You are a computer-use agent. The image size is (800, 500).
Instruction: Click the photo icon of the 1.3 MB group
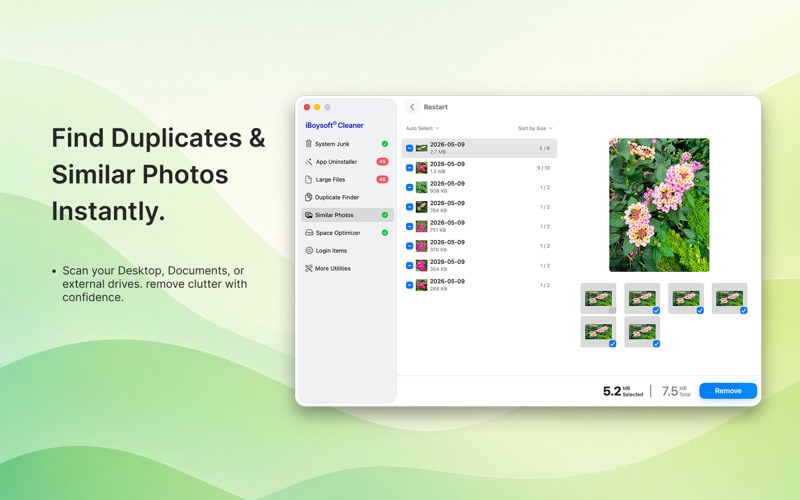tap(421, 167)
